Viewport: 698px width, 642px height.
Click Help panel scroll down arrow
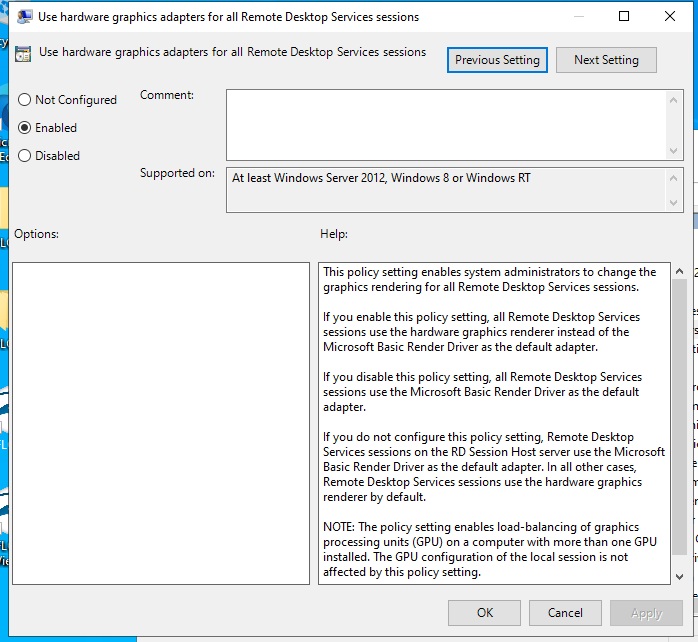coord(679,577)
